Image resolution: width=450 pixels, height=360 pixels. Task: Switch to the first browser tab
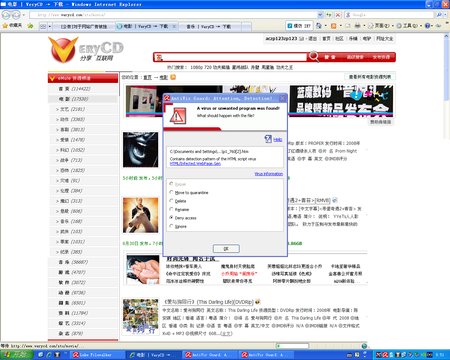pyautogui.click(x=84, y=26)
